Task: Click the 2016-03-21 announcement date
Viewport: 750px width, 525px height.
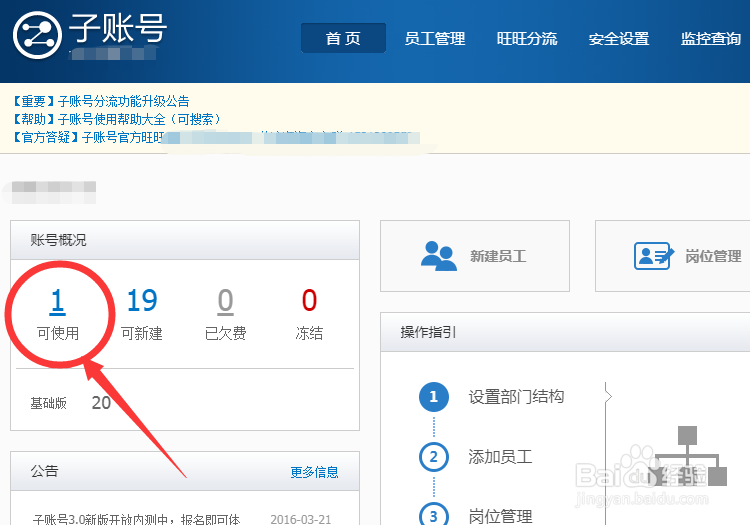Action: [301, 519]
